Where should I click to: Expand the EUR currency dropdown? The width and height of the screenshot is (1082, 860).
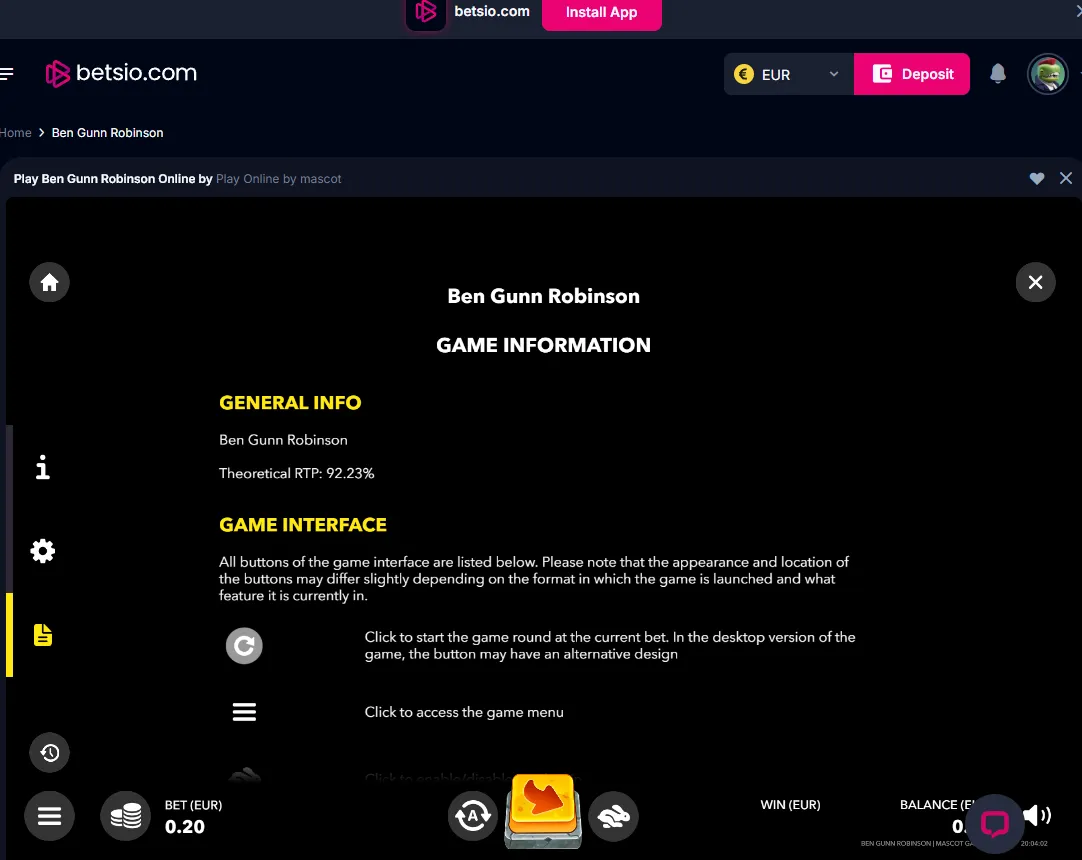point(789,74)
